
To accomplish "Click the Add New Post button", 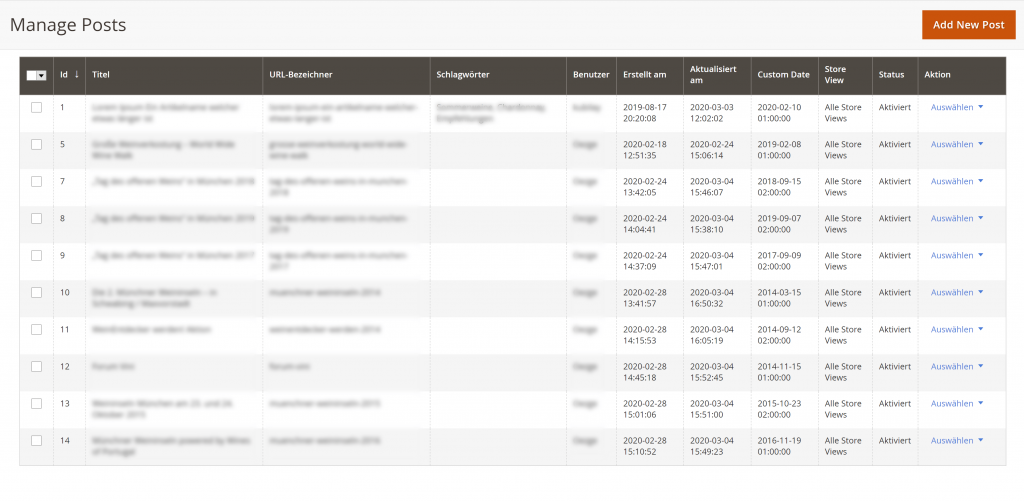I will [x=968, y=25].
